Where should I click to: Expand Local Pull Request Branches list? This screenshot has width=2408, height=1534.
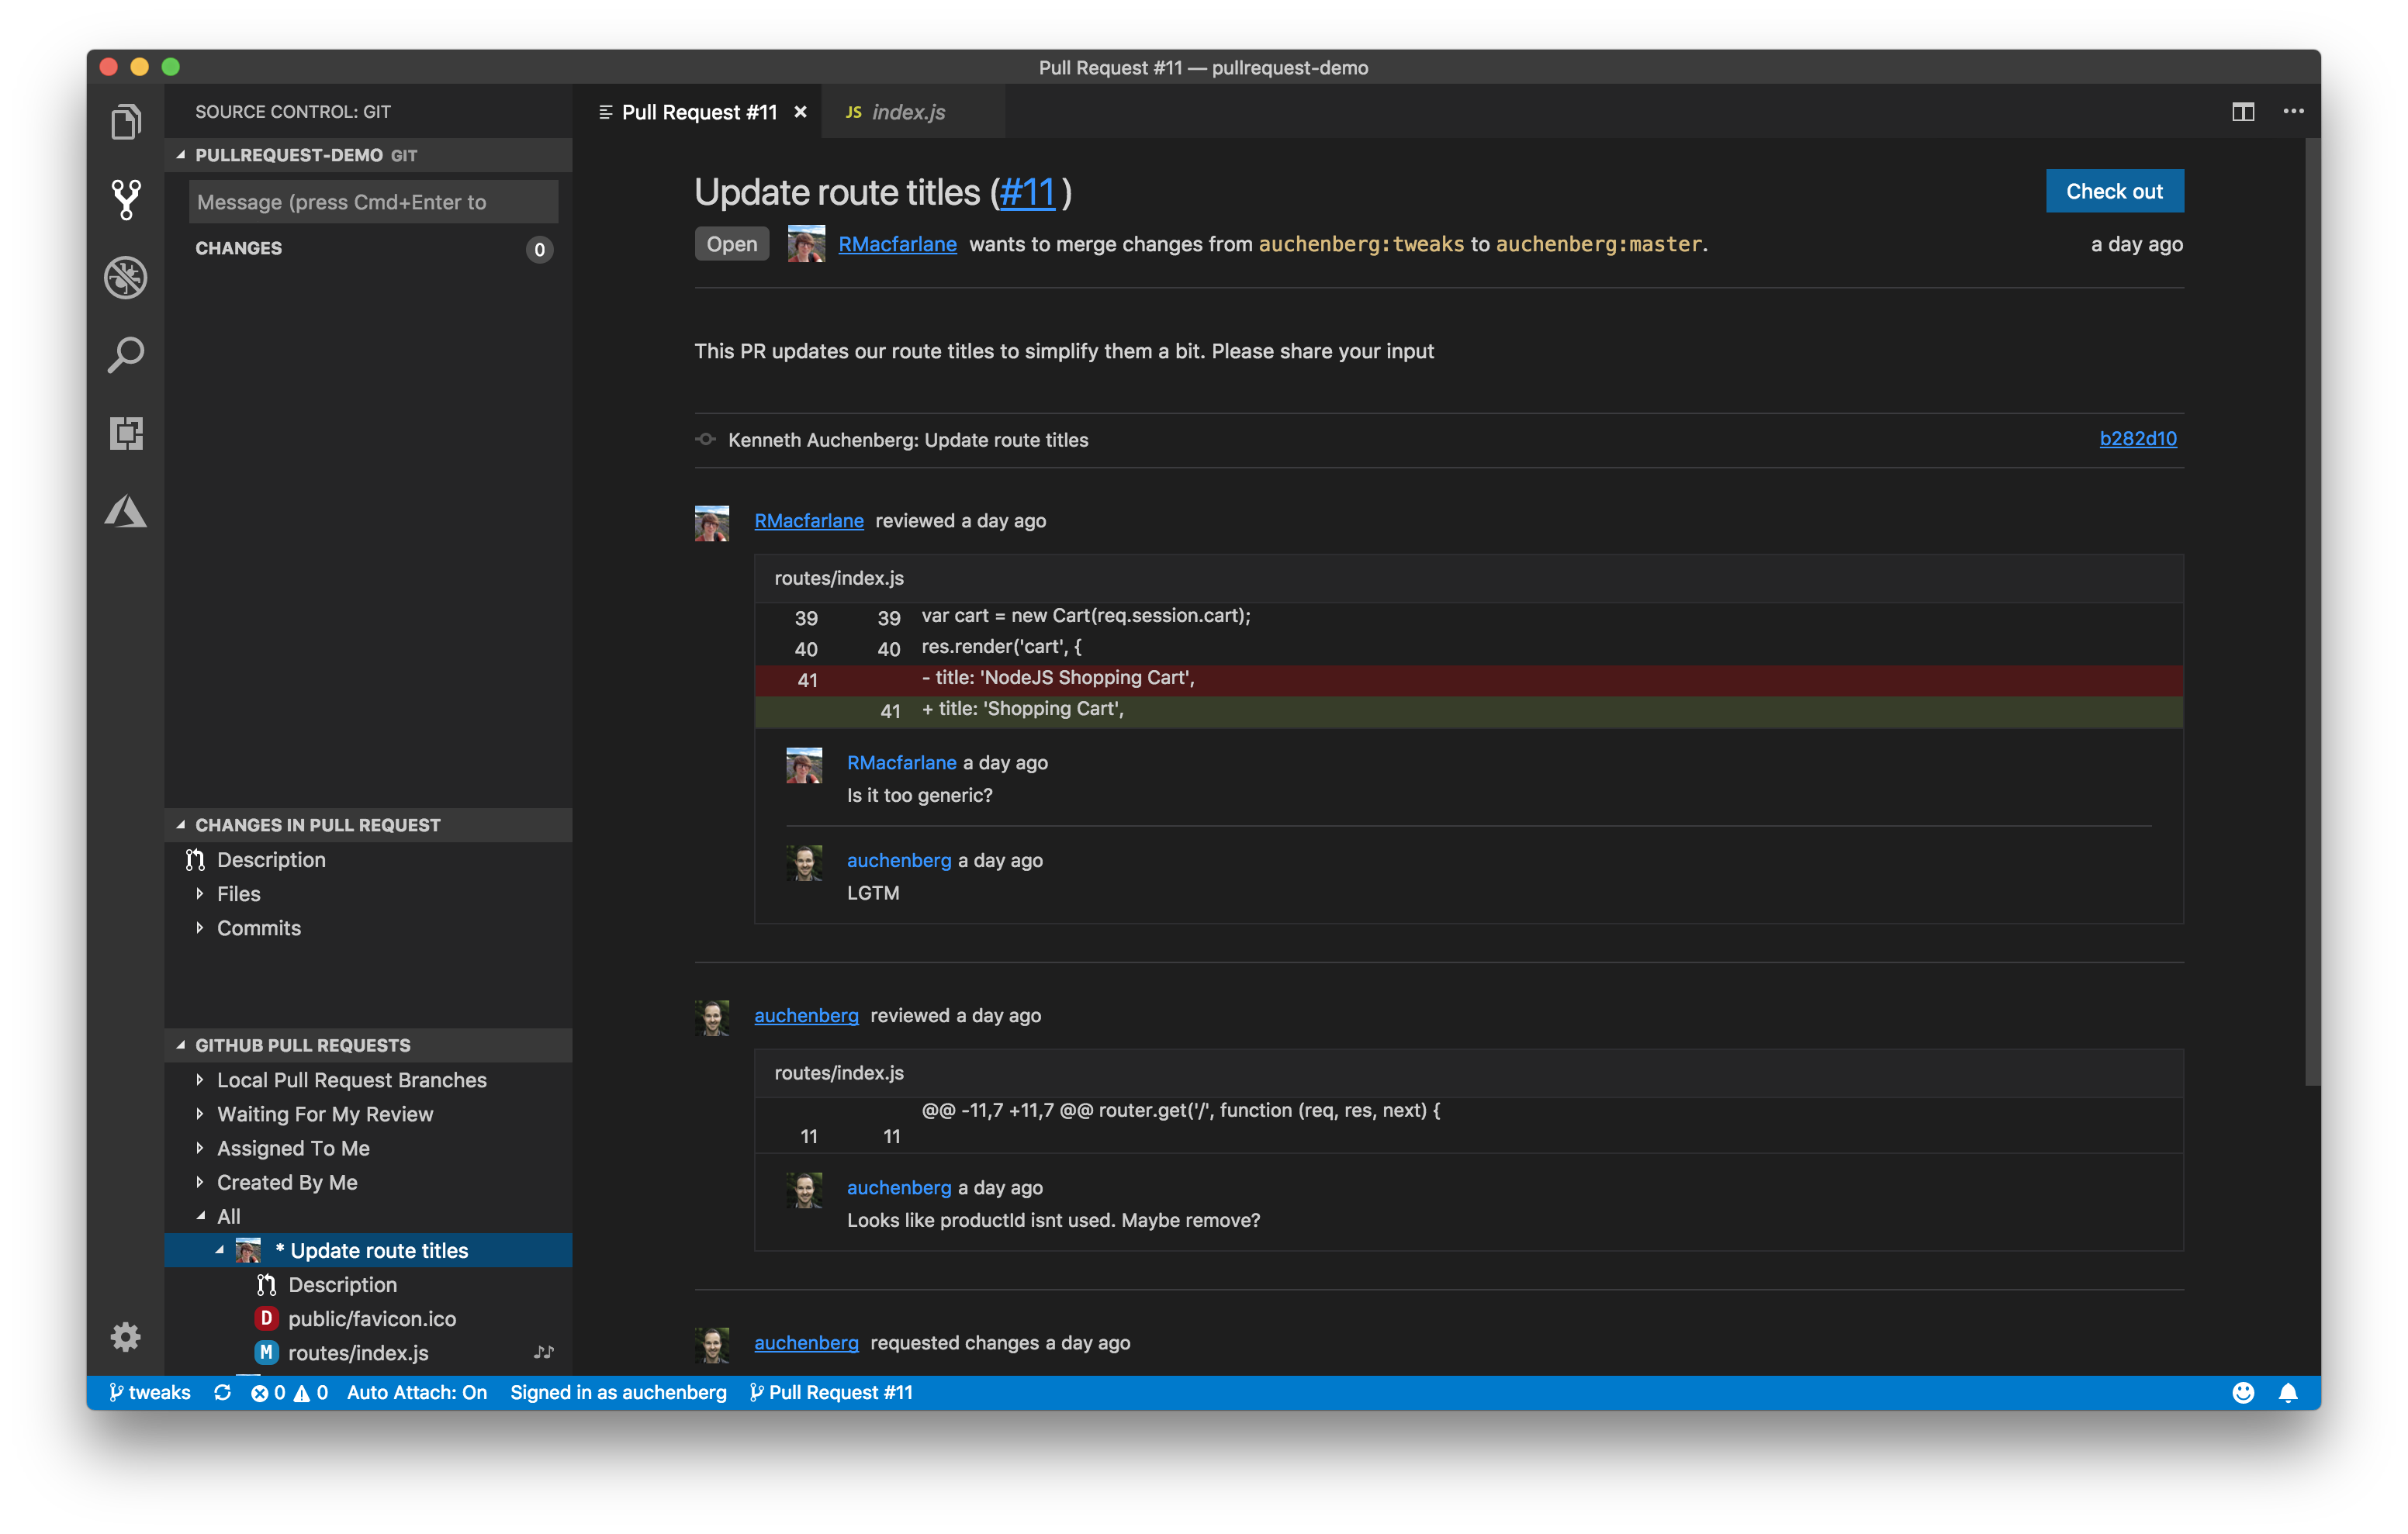coord(199,1080)
